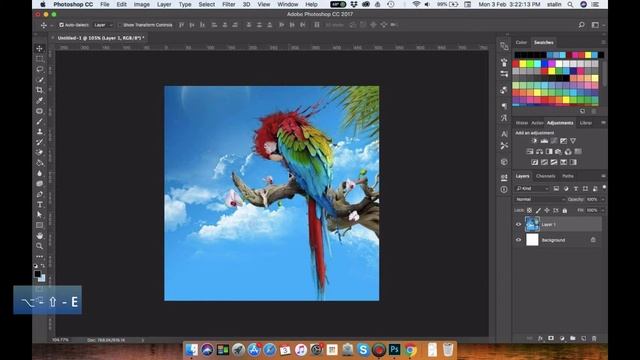This screenshot has height=360, width=640.
Task: Select the Pen tool
Action: (x=40, y=194)
